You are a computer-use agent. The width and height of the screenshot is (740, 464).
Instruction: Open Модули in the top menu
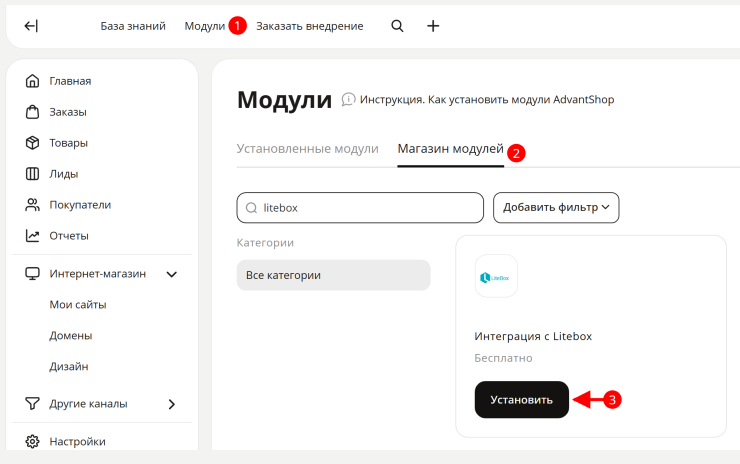coord(204,26)
